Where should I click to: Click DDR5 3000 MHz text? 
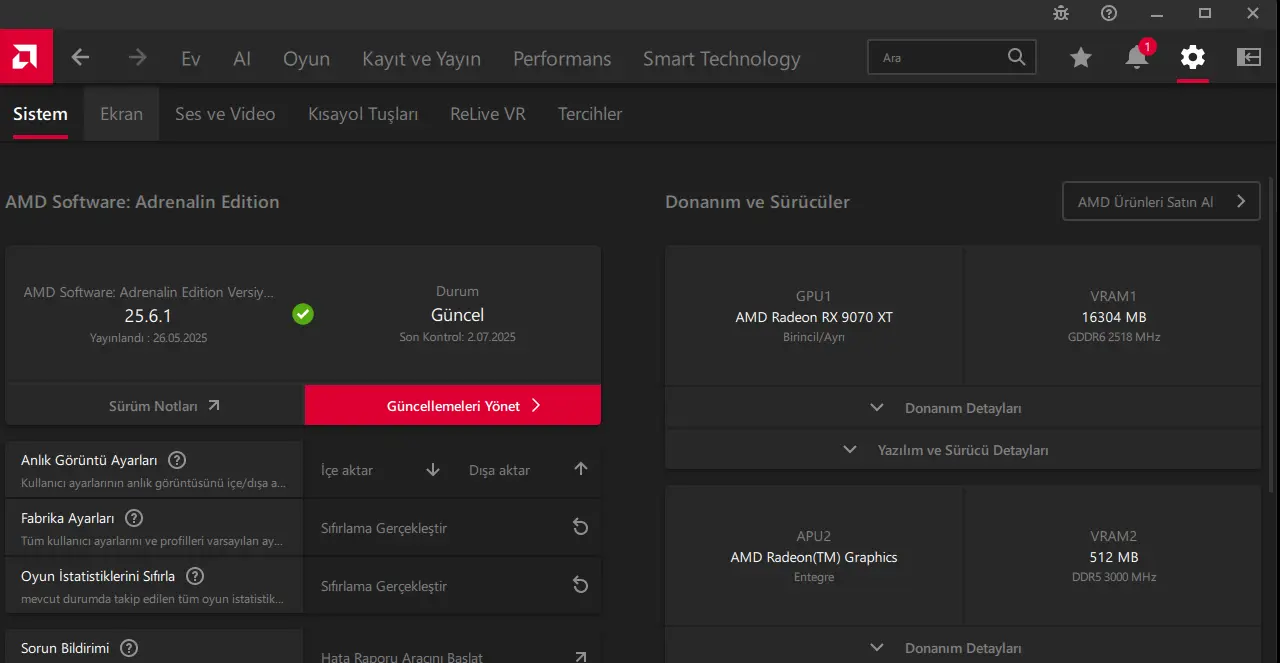point(1113,577)
